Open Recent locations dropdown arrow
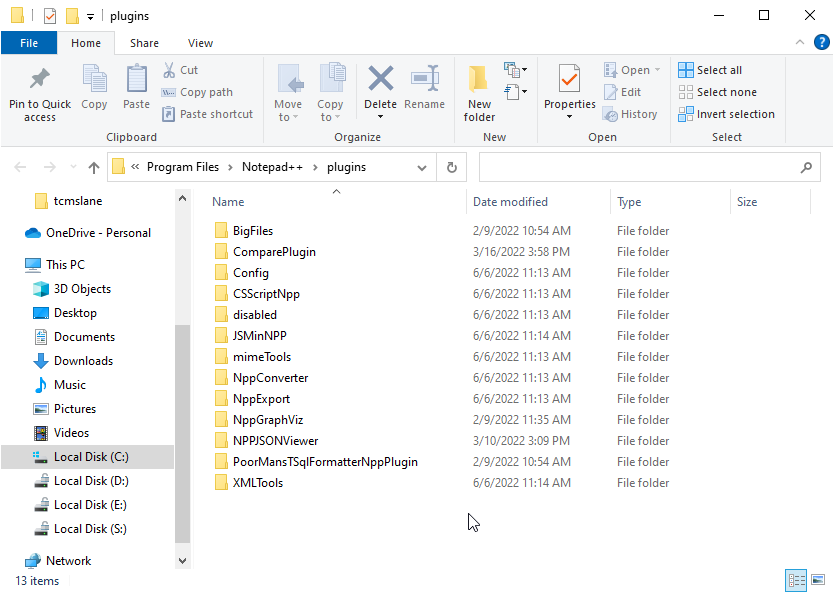 coord(73,168)
